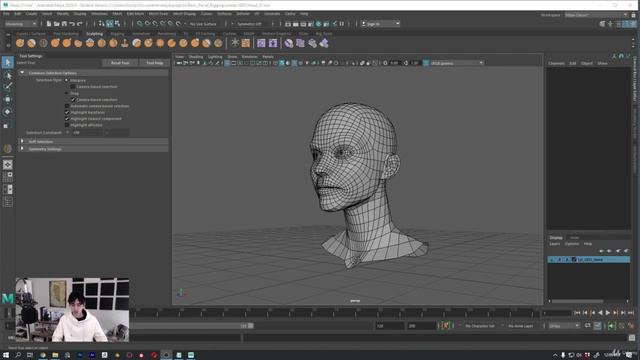Open the Modeling menu set dropdown
The width and height of the screenshot is (640, 360).
coord(21,24)
